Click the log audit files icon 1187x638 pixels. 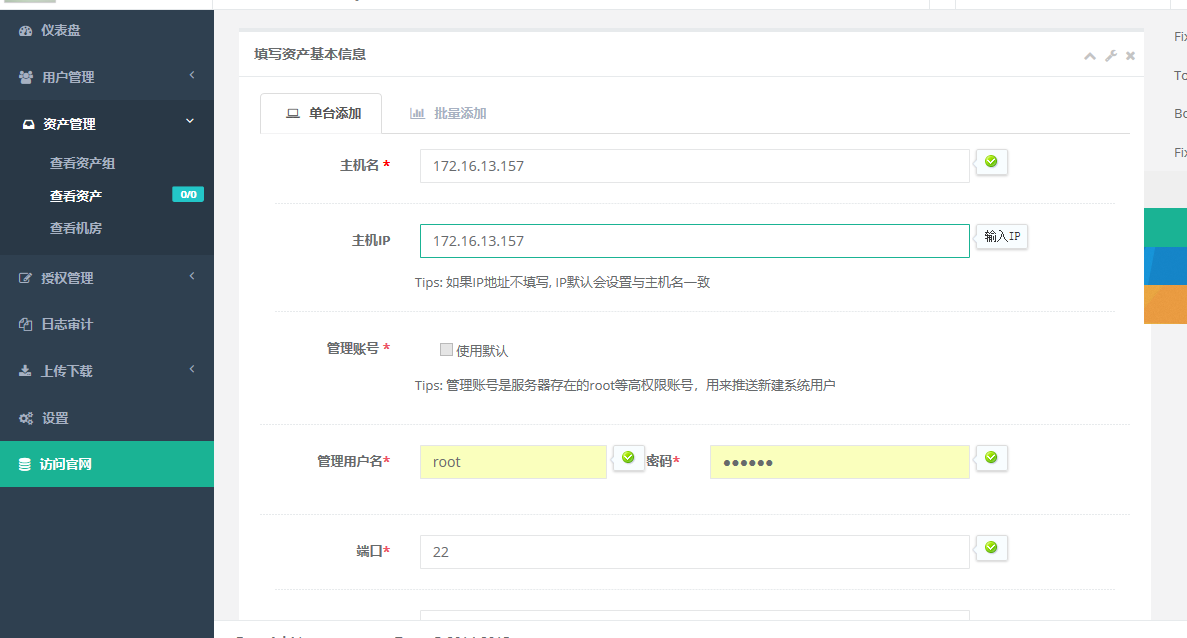26,325
